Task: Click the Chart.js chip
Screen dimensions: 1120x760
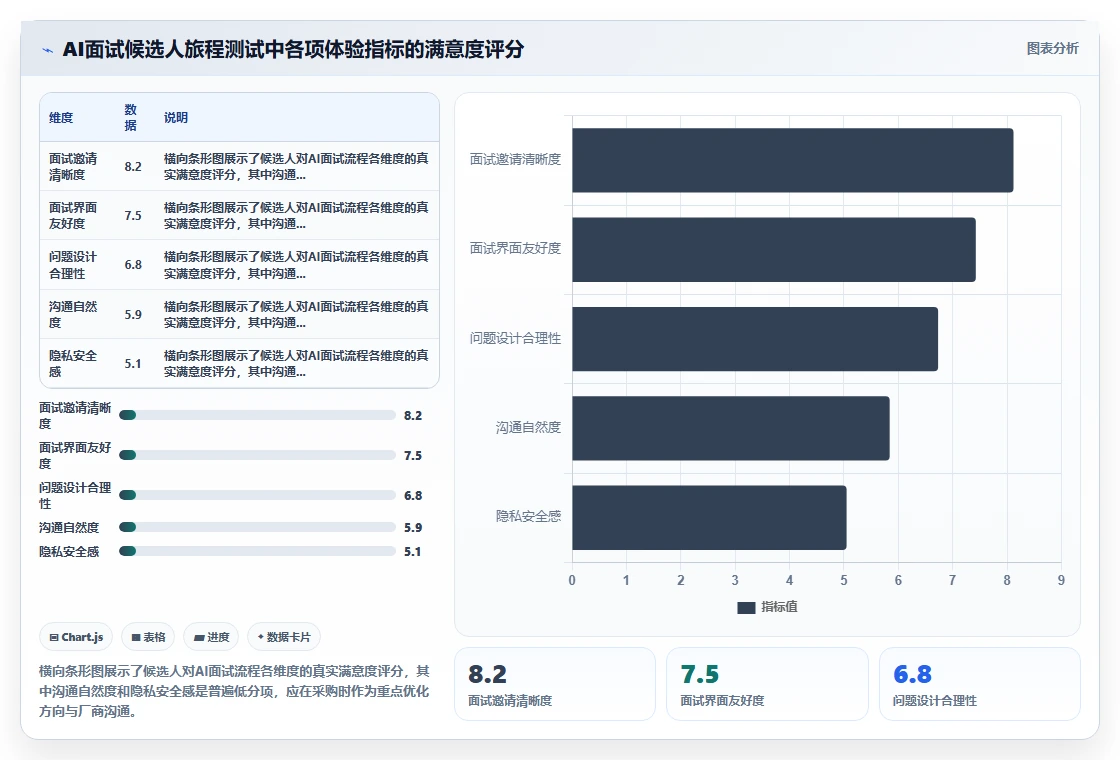Action: pyautogui.click(x=76, y=637)
